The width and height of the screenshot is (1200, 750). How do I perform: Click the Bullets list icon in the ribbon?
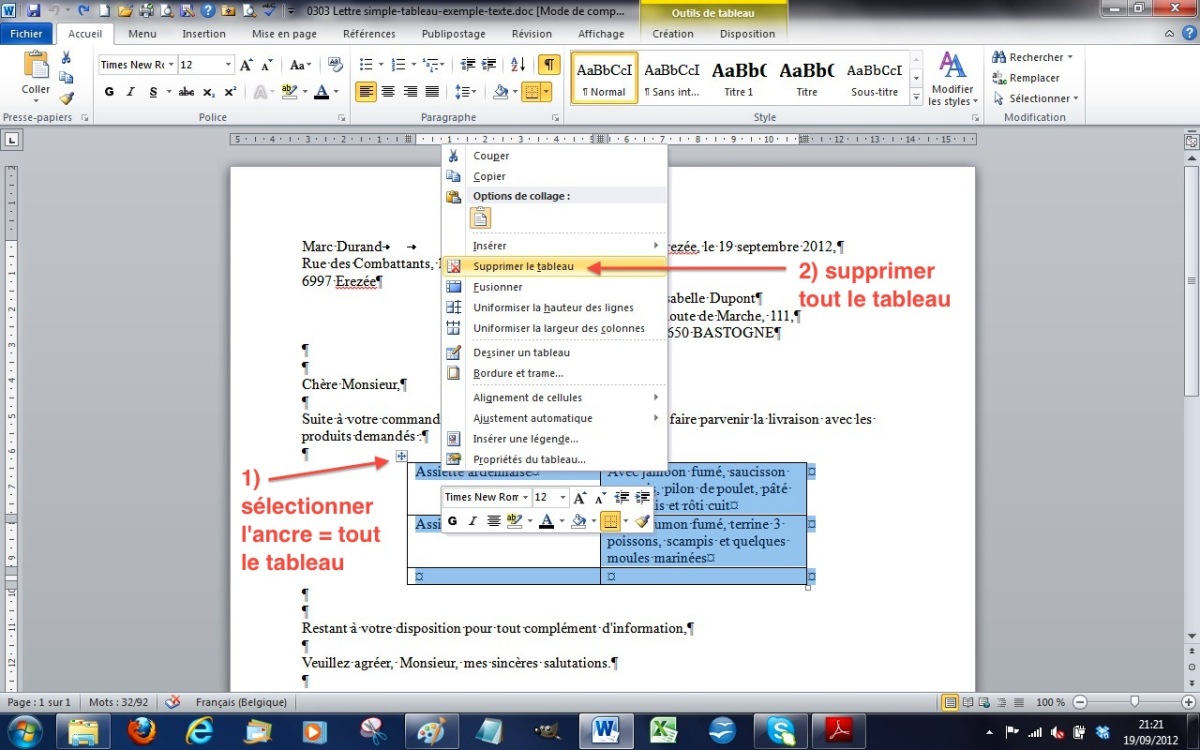pos(365,65)
